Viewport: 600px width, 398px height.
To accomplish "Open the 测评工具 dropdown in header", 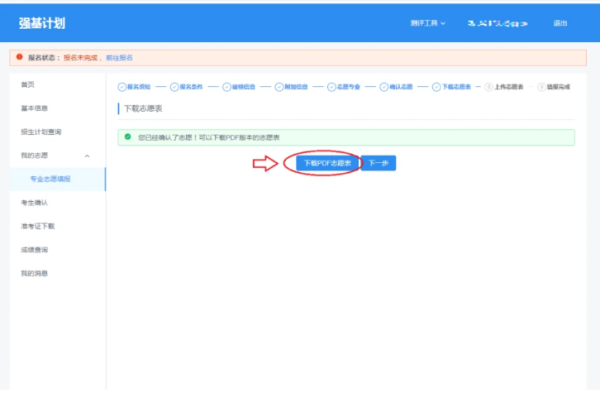I will pos(428,23).
